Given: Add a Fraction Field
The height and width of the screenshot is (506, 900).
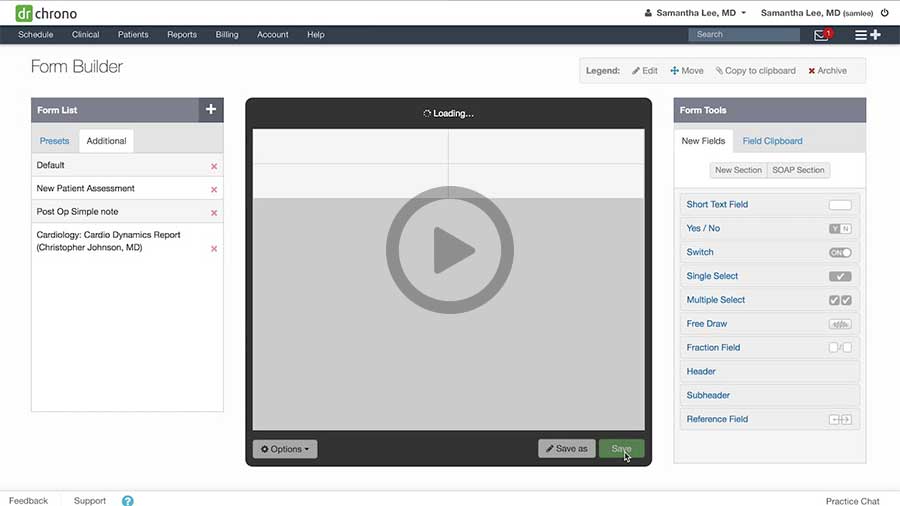Looking at the screenshot, I should click(769, 348).
